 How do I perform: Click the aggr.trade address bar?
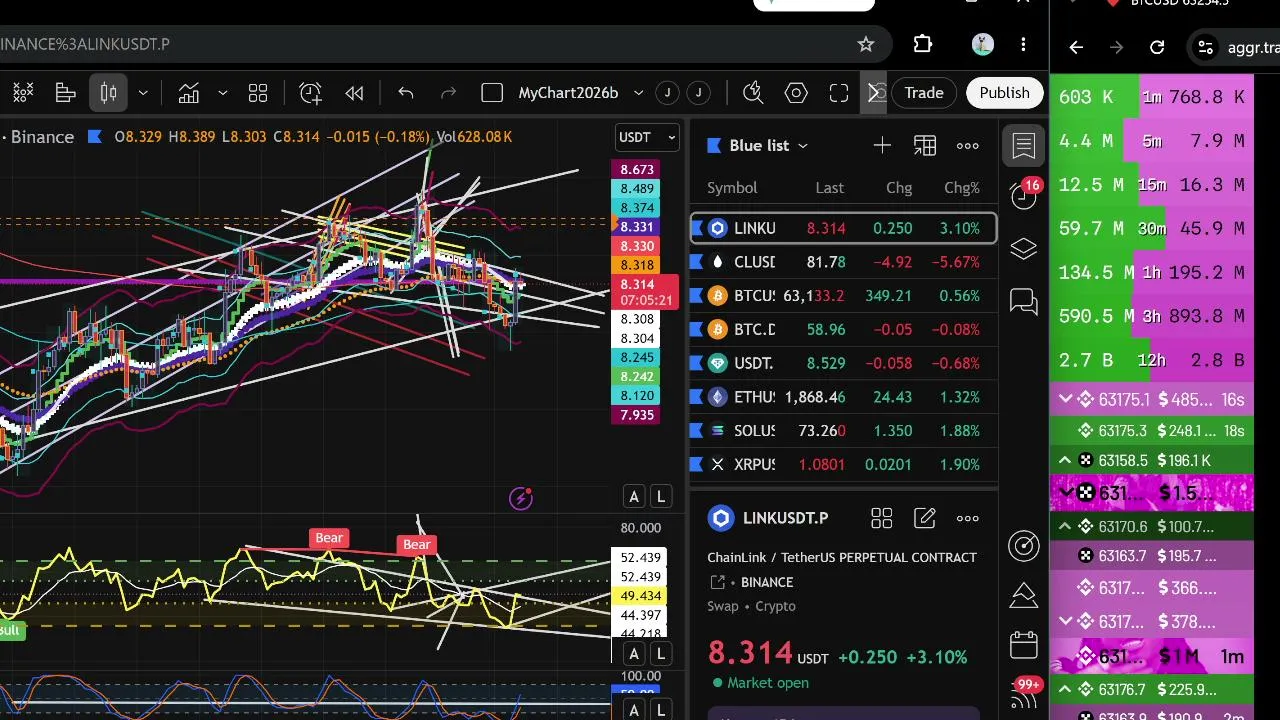[x=1235, y=47]
